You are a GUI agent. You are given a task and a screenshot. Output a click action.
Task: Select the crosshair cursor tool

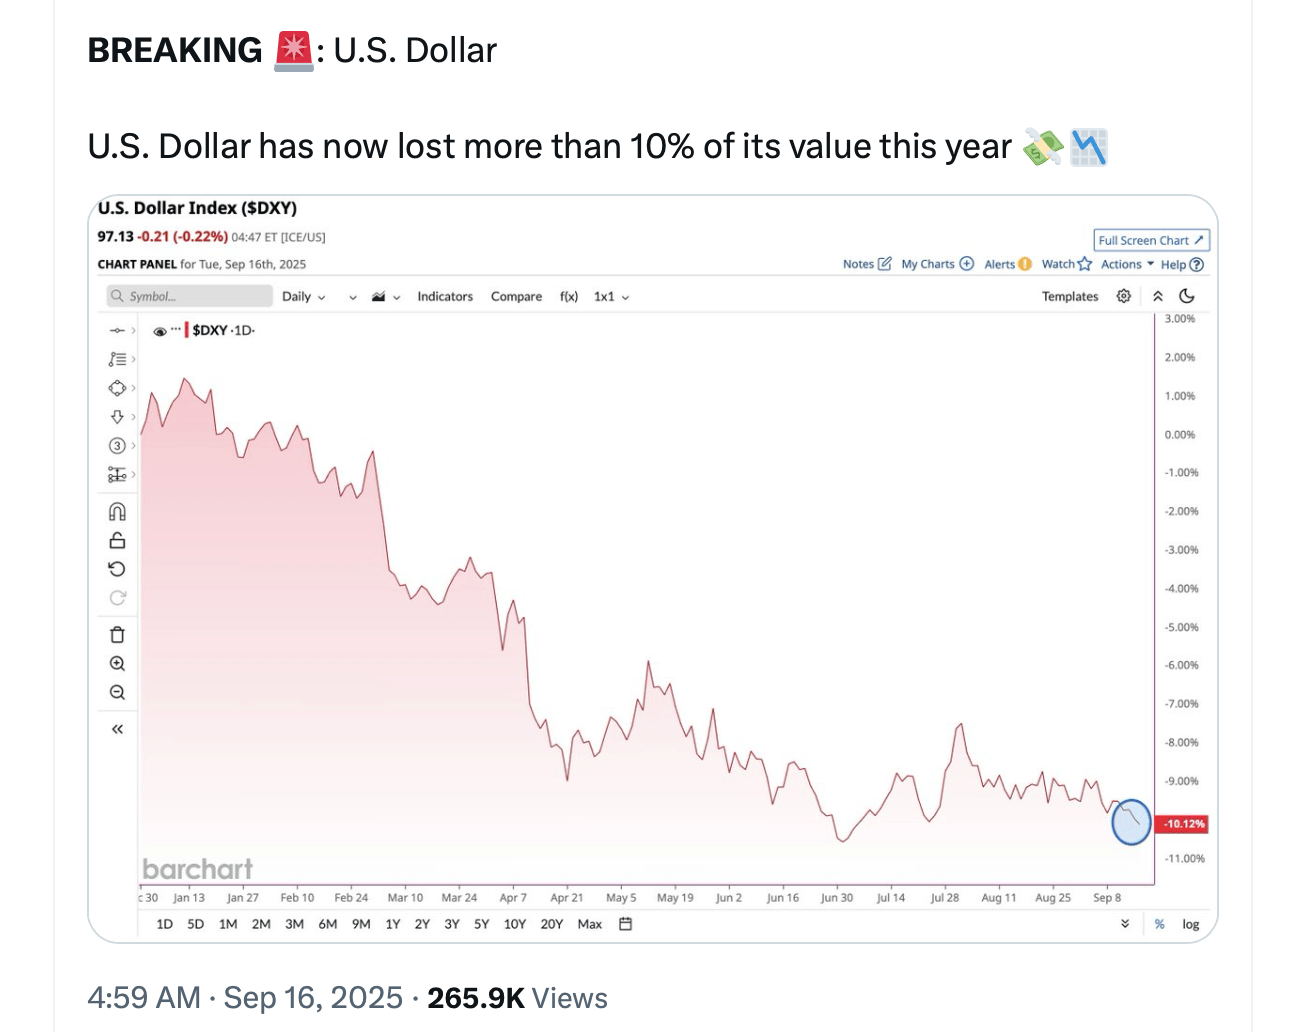point(117,329)
